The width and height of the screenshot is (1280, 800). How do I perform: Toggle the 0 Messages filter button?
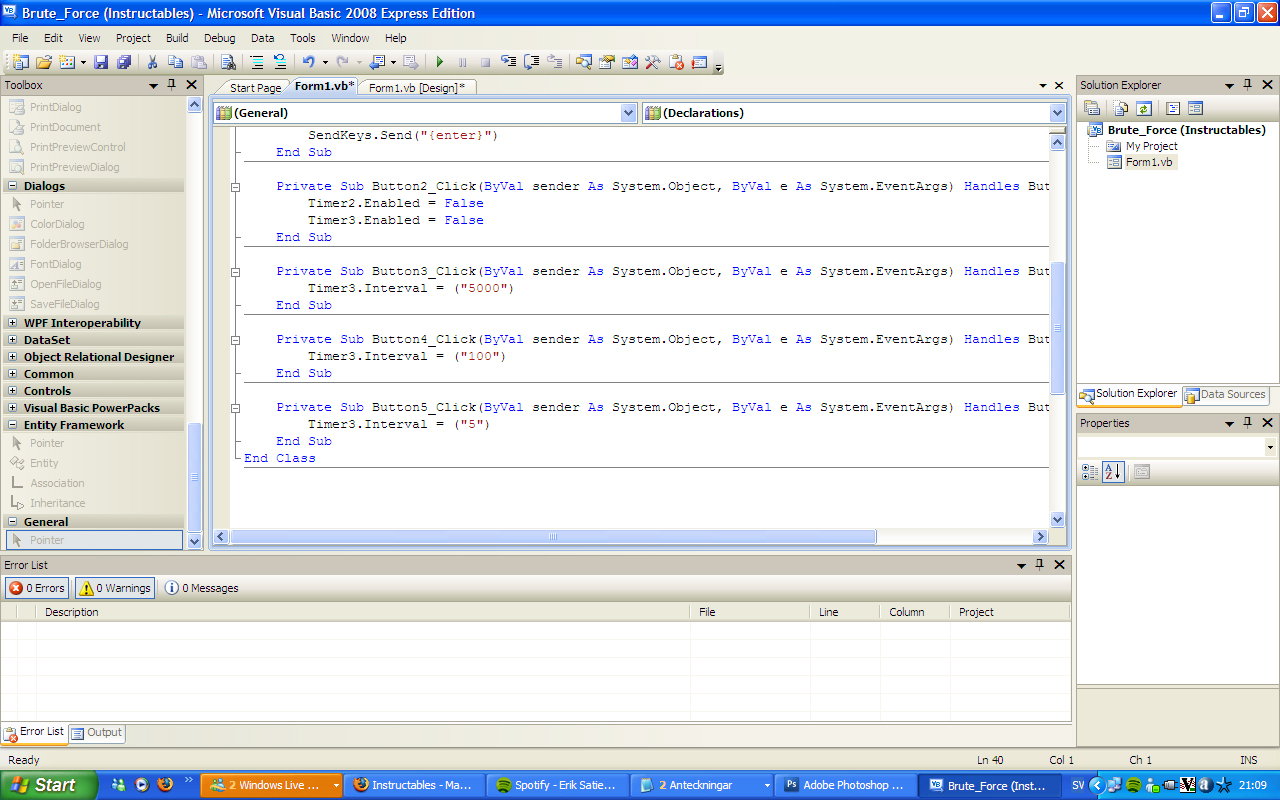pos(201,588)
